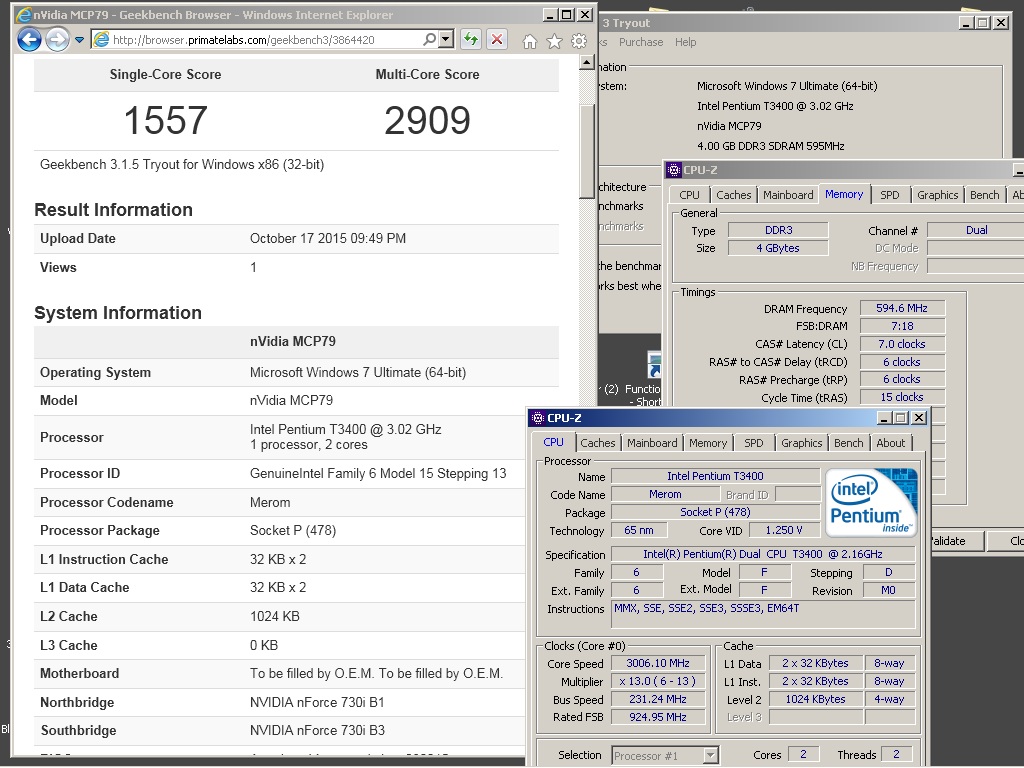The height and width of the screenshot is (768, 1024).
Task: Stop loading with the red X button
Action: coord(497,40)
